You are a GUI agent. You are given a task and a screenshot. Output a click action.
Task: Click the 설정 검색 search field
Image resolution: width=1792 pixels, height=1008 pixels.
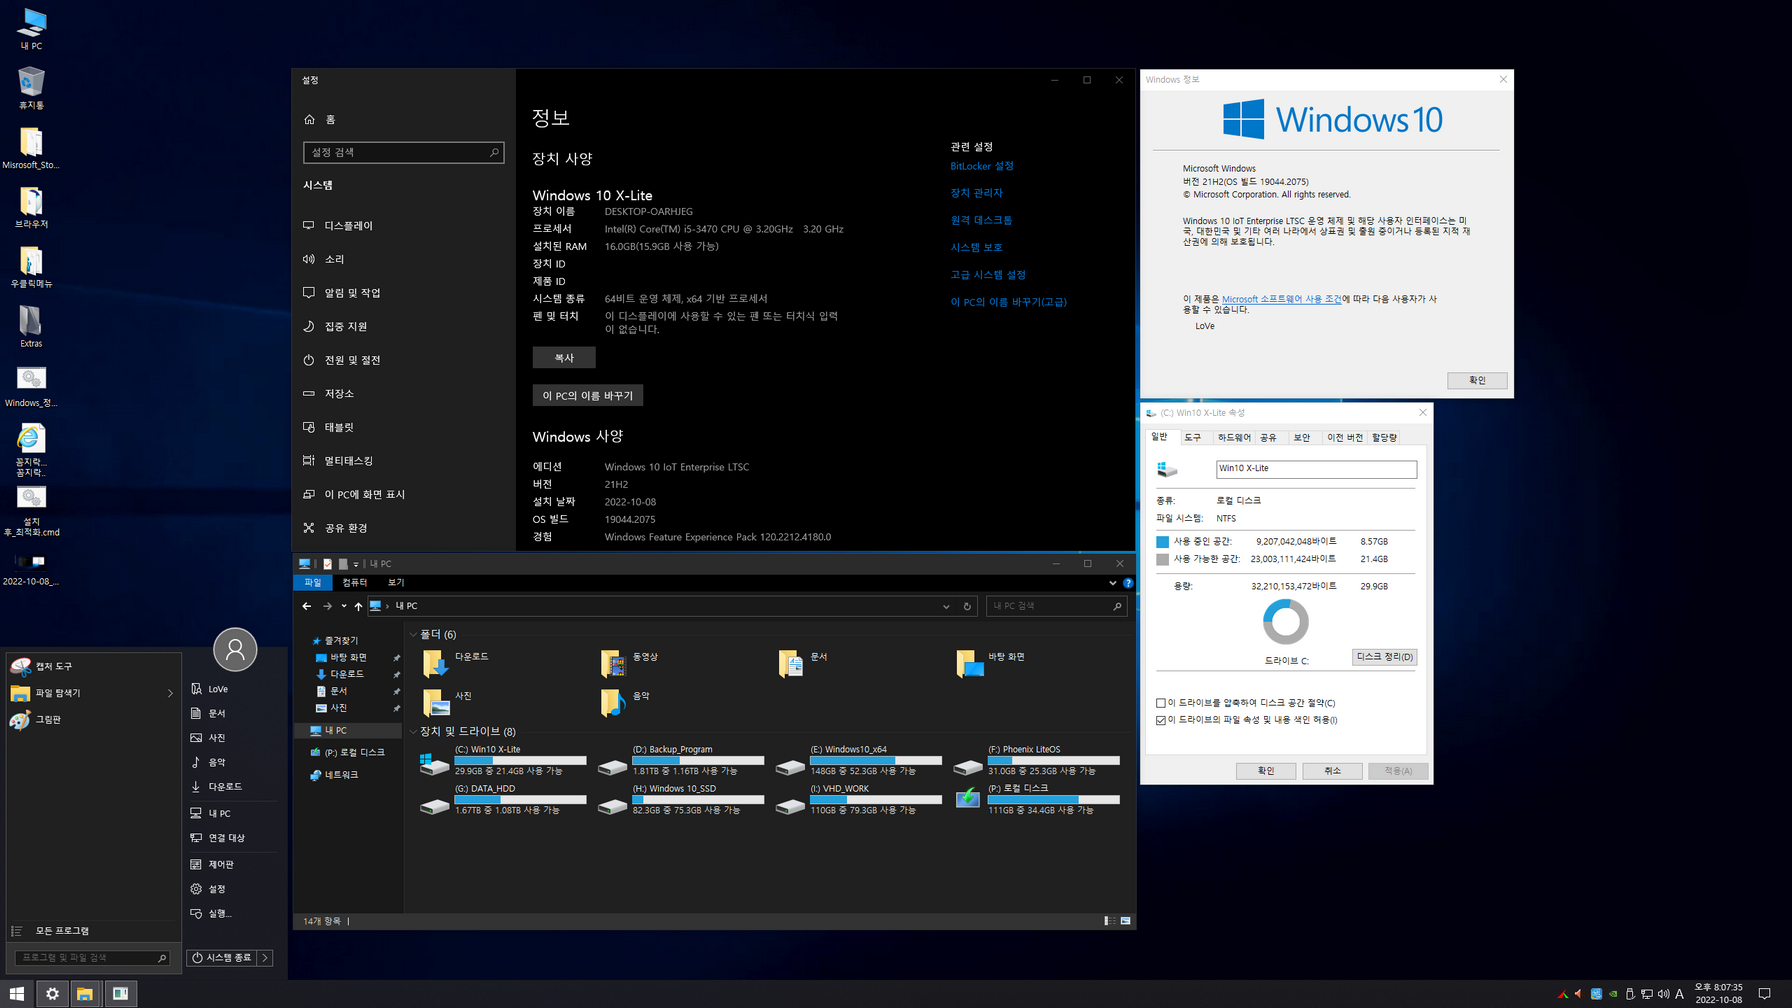tap(404, 152)
